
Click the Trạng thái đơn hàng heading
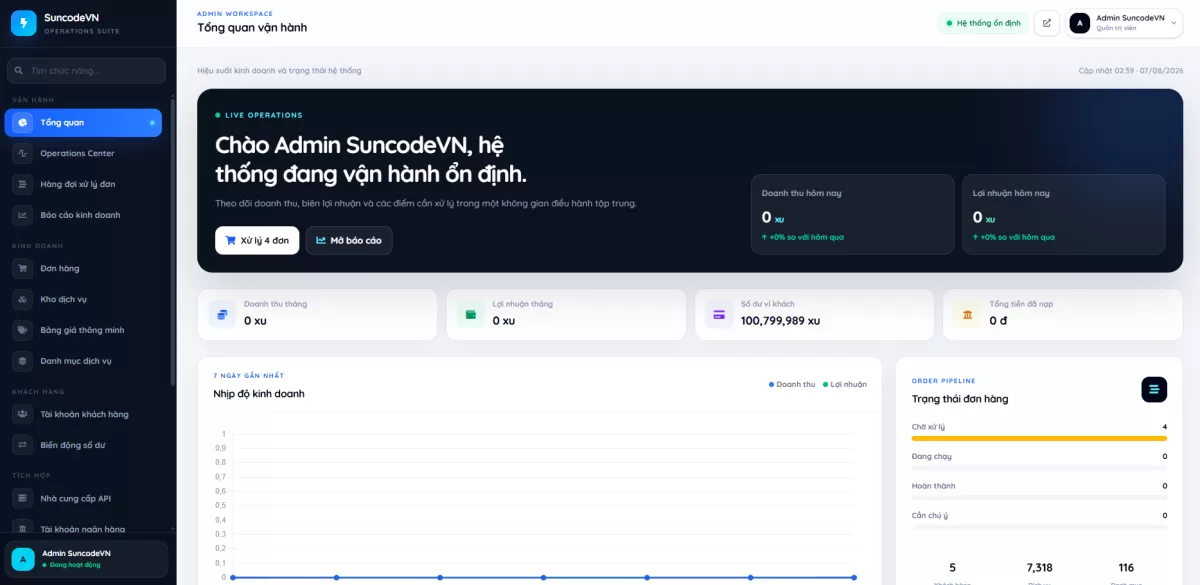point(960,399)
